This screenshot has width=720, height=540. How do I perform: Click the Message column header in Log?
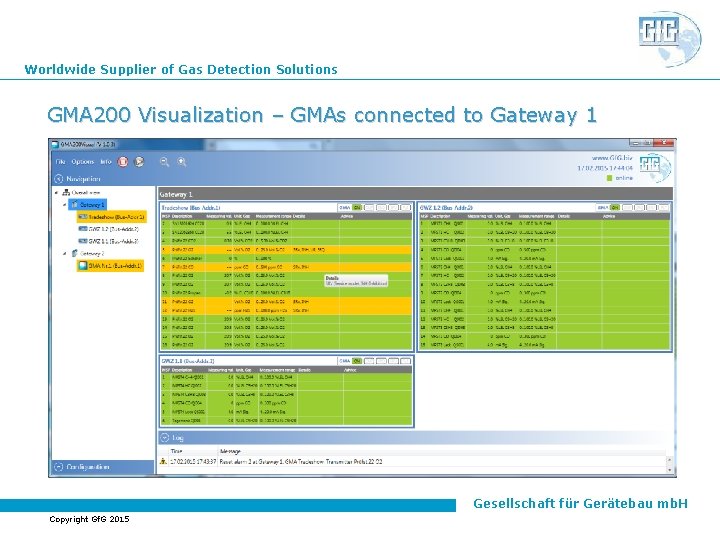click(x=230, y=451)
